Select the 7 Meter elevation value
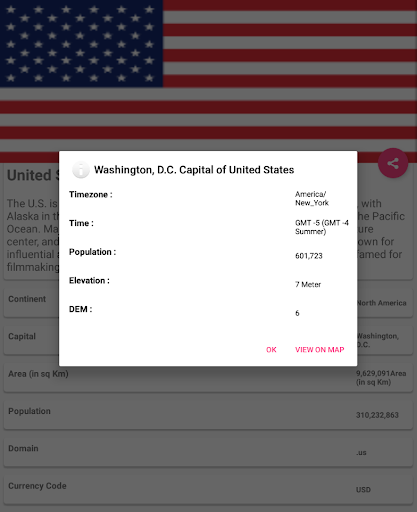Screen dimensions: 417x512 tap(308, 284)
